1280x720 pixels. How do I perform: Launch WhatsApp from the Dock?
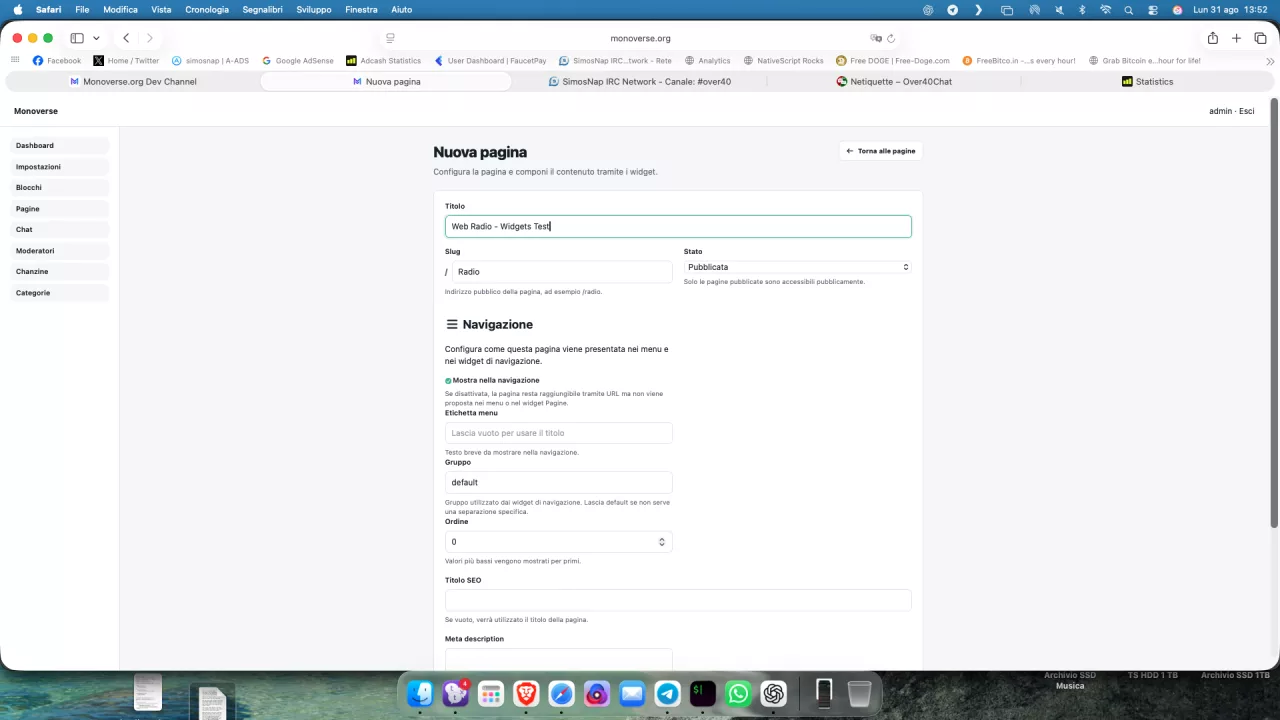click(x=738, y=693)
